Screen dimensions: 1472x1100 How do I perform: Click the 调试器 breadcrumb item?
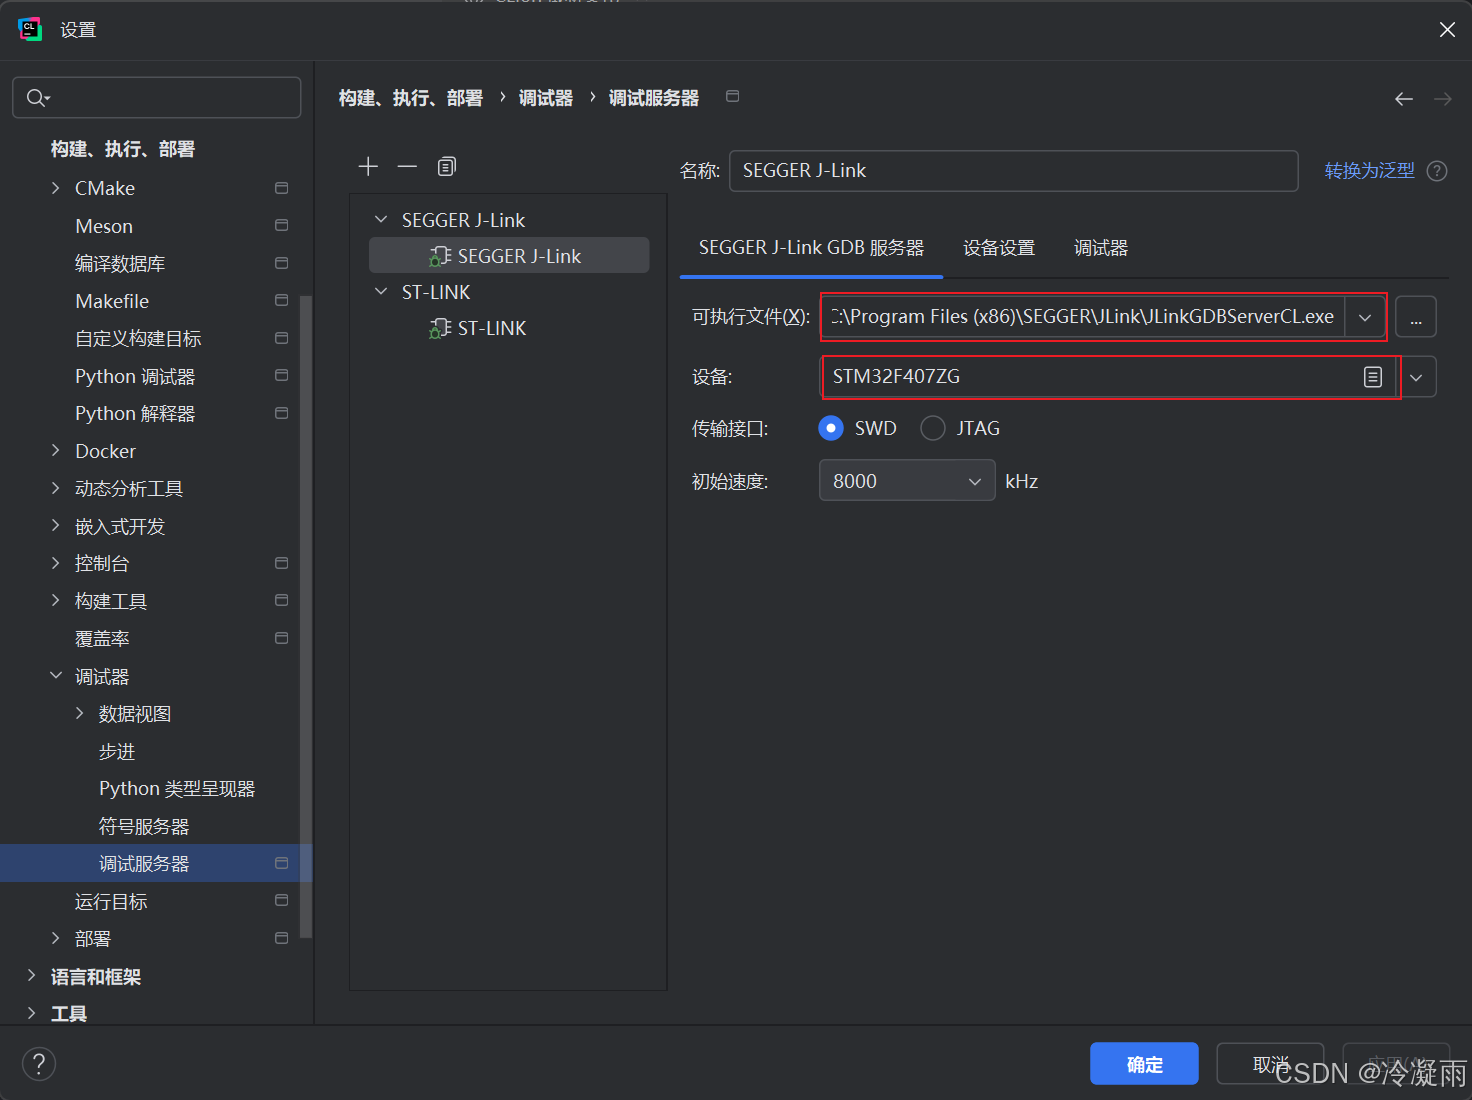[x=546, y=98]
